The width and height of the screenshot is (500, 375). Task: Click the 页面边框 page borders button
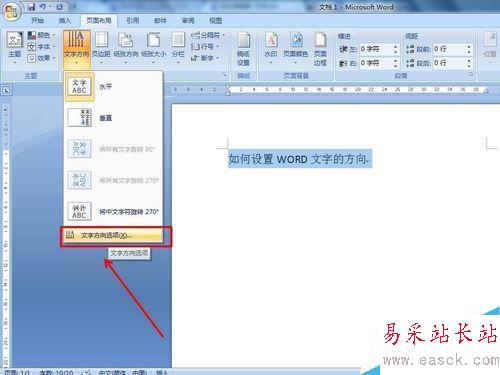[320, 49]
